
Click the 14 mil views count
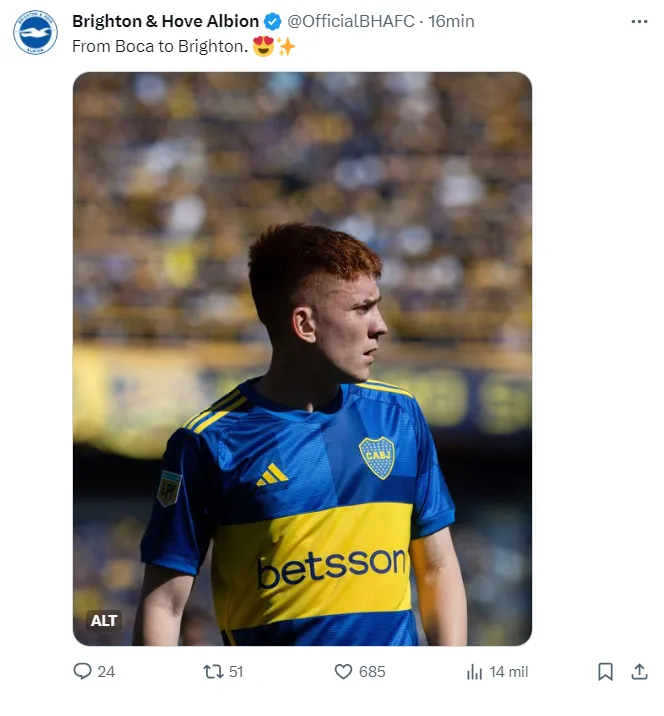(508, 672)
